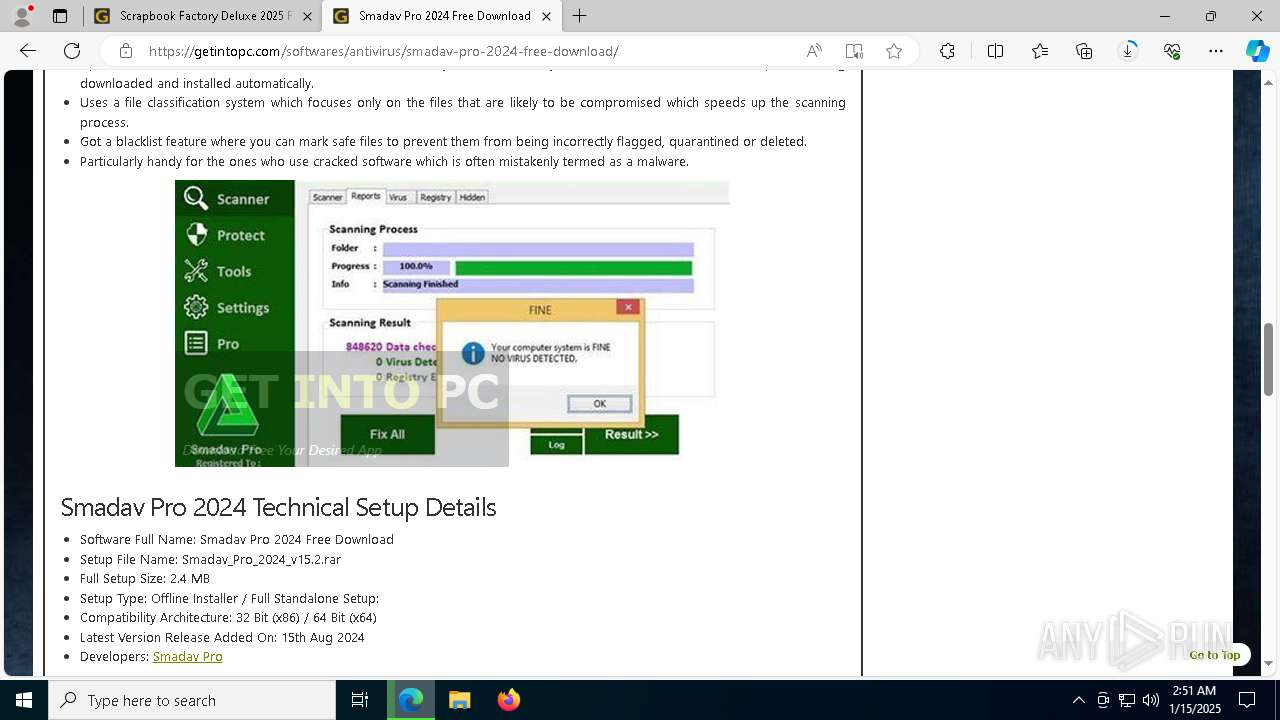
Task: Open Settings and more menu
Action: [1216, 51]
